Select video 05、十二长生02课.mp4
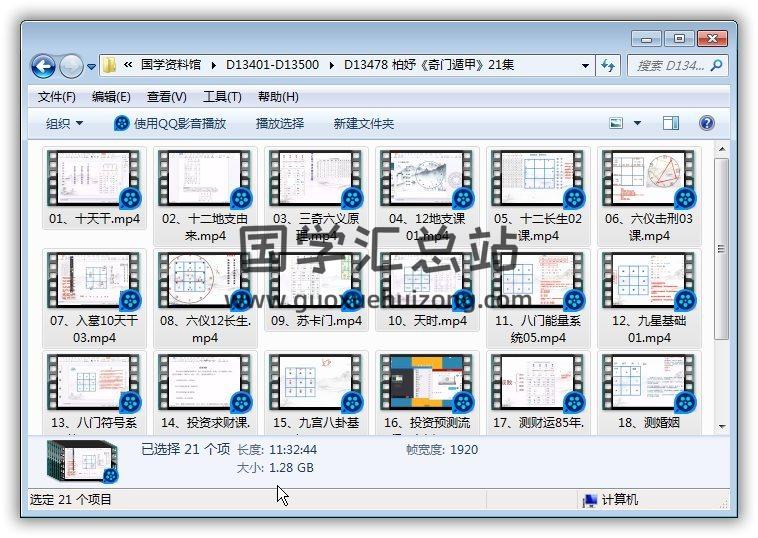This screenshot has height=538, width=758. click(x=538, y=196)
